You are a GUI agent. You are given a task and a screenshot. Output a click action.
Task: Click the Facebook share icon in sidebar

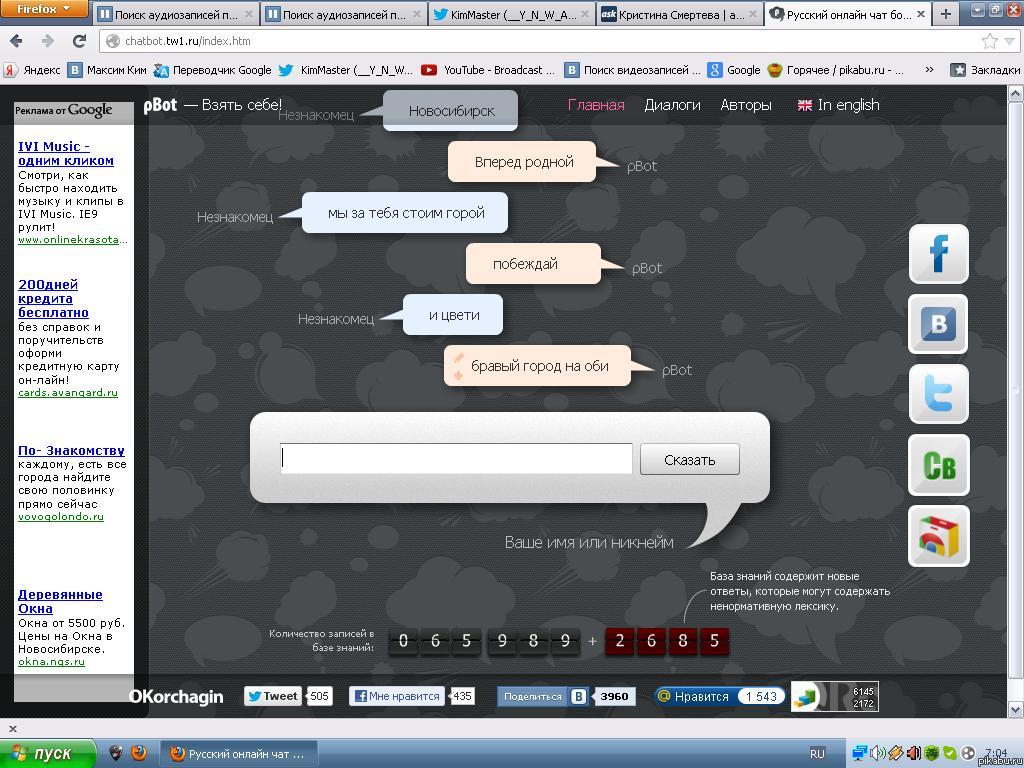(938, 254)
